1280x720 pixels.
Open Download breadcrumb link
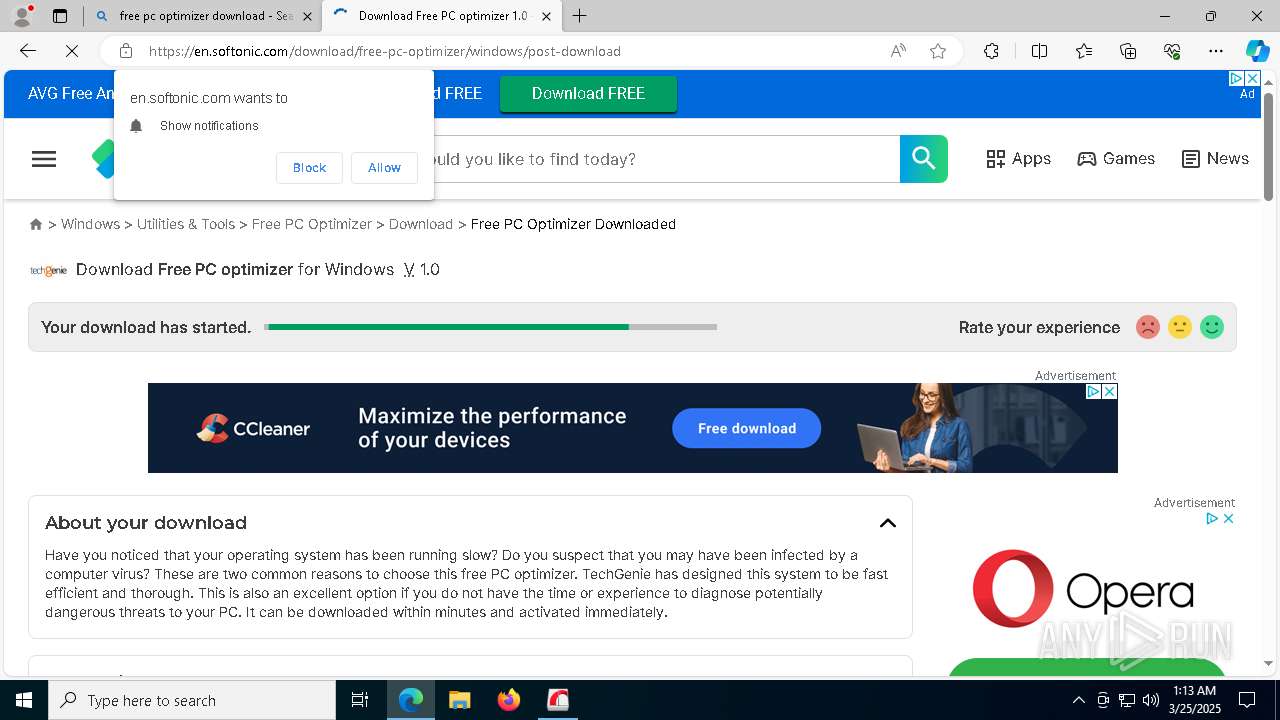pos(421,224)
